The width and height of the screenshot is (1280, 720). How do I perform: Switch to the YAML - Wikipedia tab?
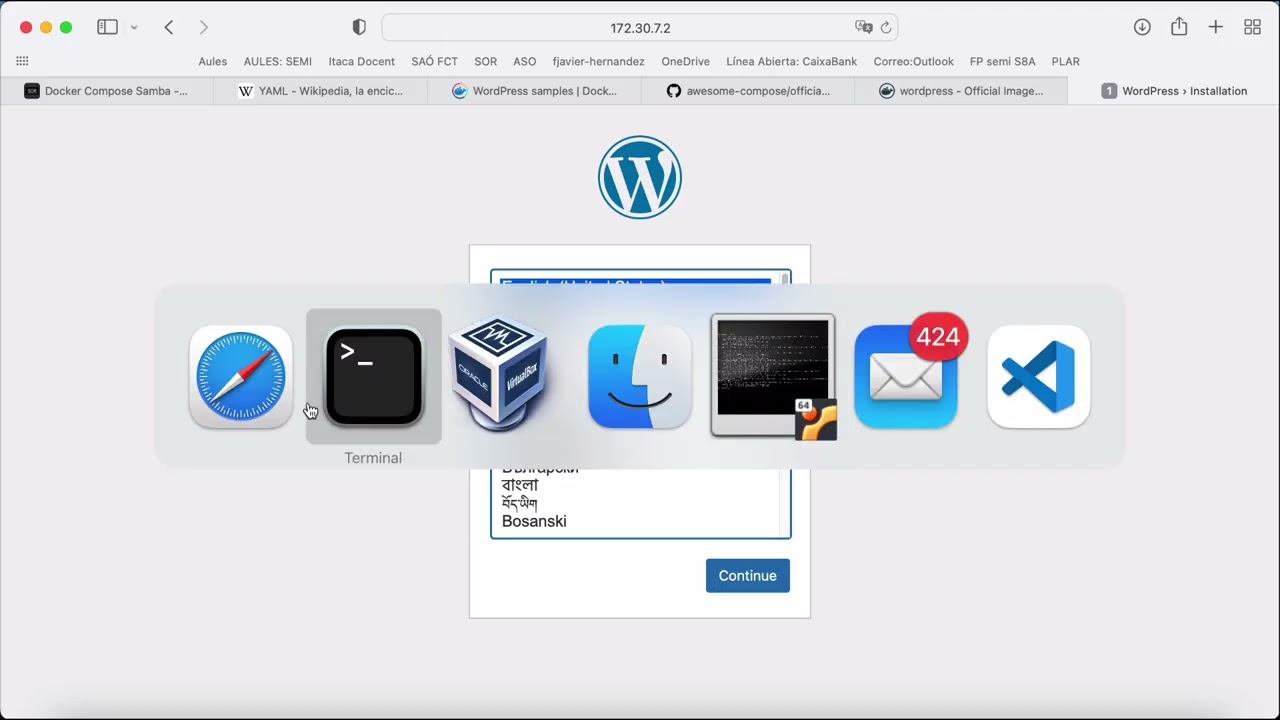coord(320,91)
